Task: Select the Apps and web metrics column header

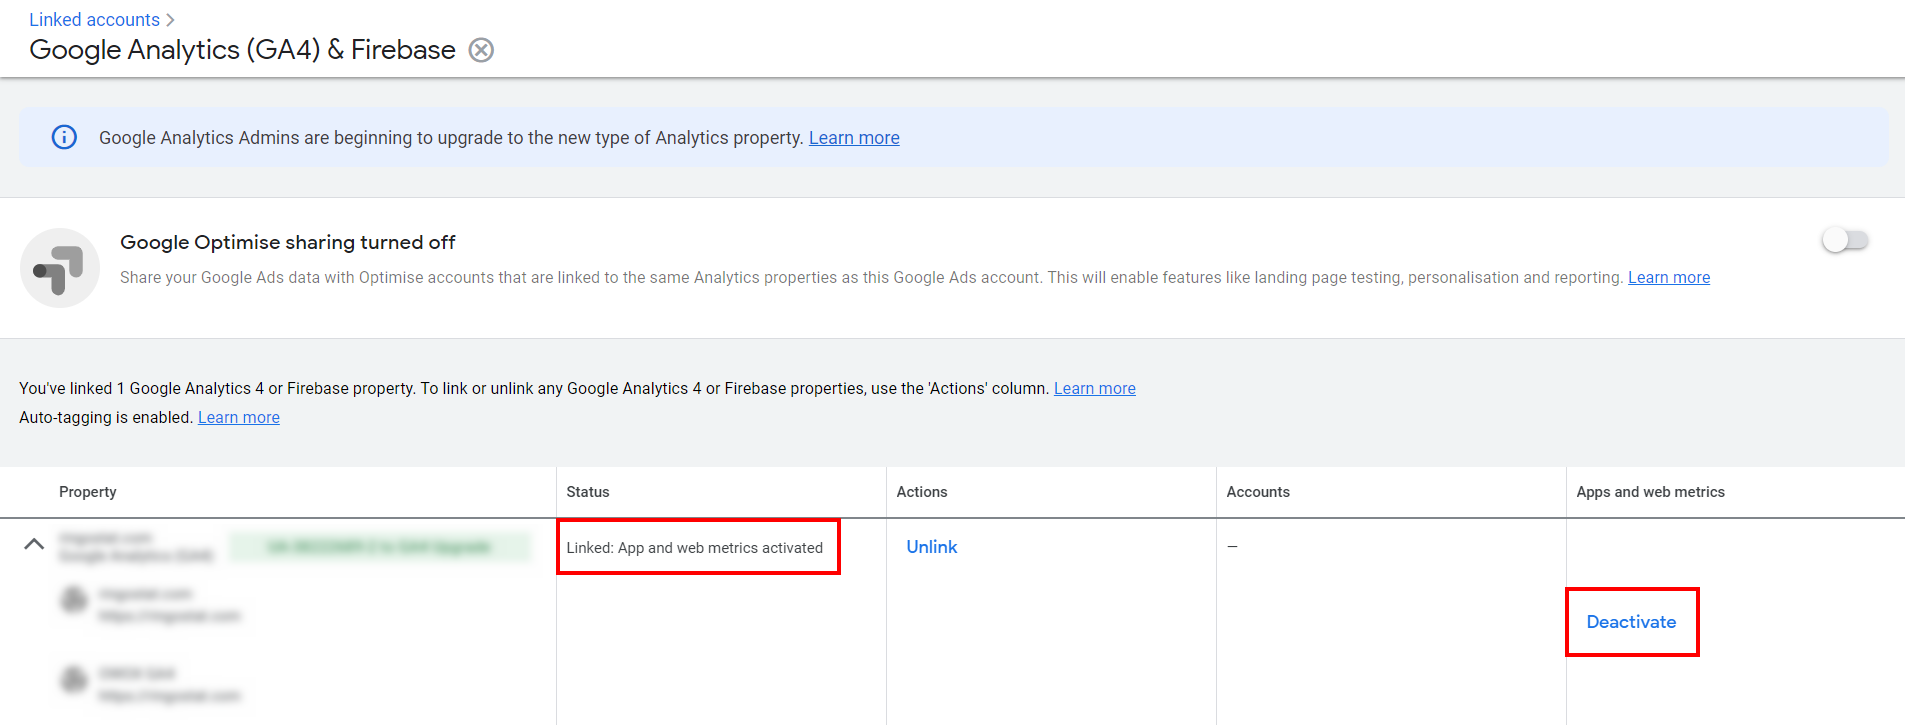Action: [x=1651, y=492]
